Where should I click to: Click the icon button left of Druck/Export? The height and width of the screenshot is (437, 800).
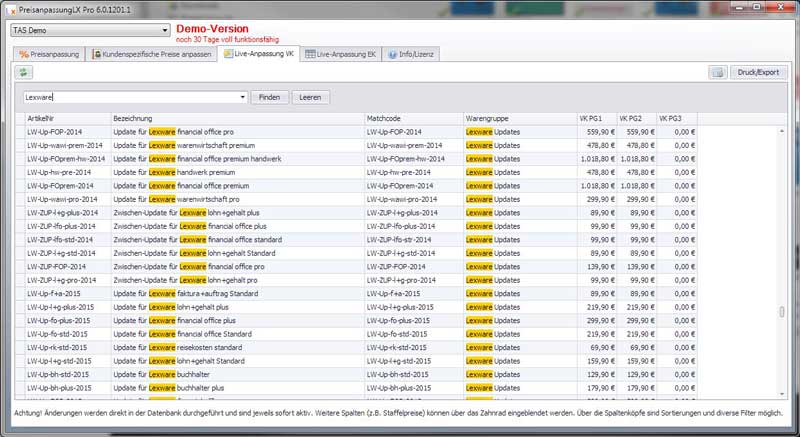click(x=718, y=72)
